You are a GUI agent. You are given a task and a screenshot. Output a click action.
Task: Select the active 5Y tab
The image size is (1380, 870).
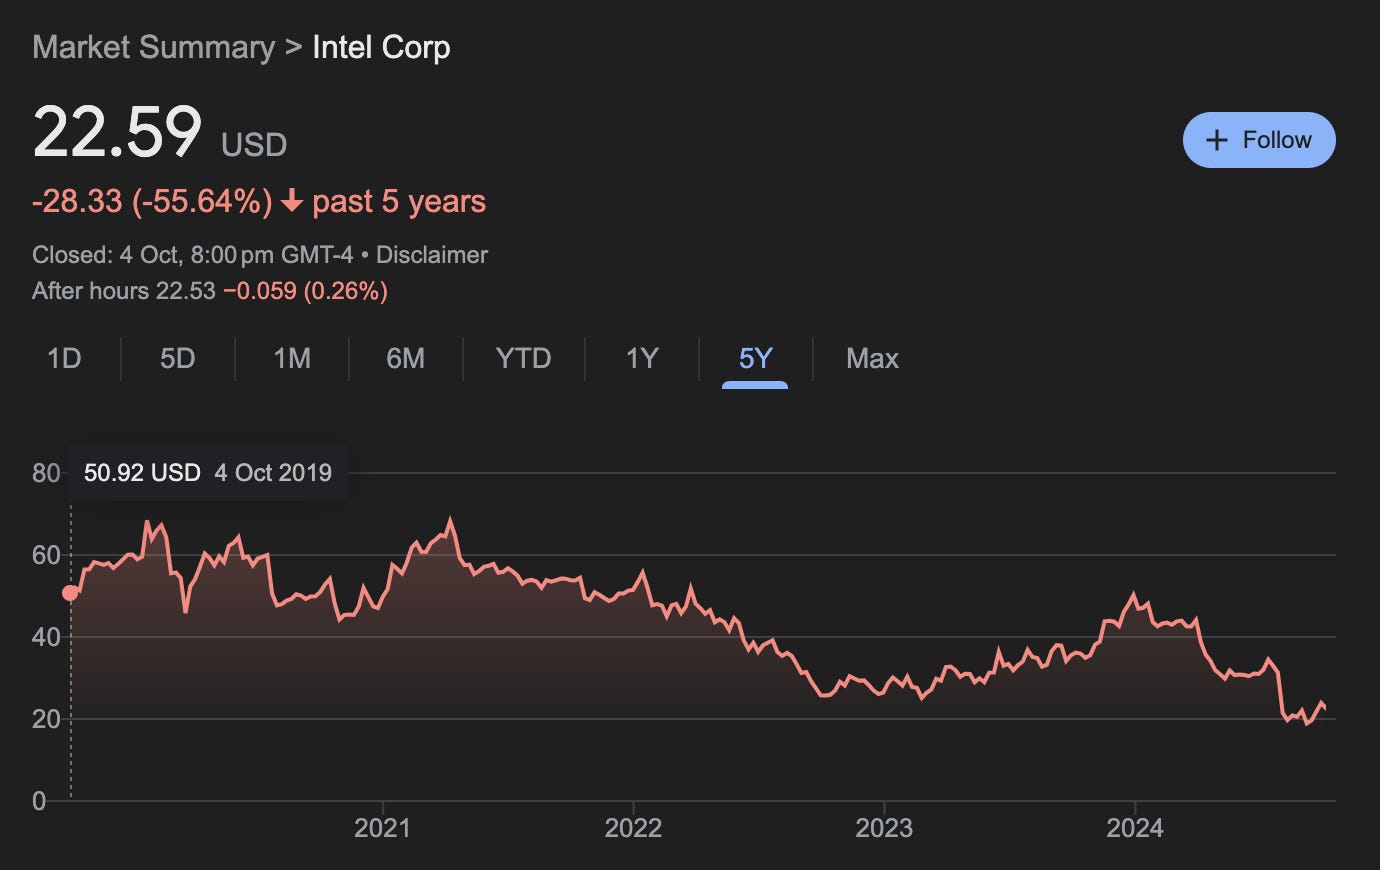[x=756, y=358]
